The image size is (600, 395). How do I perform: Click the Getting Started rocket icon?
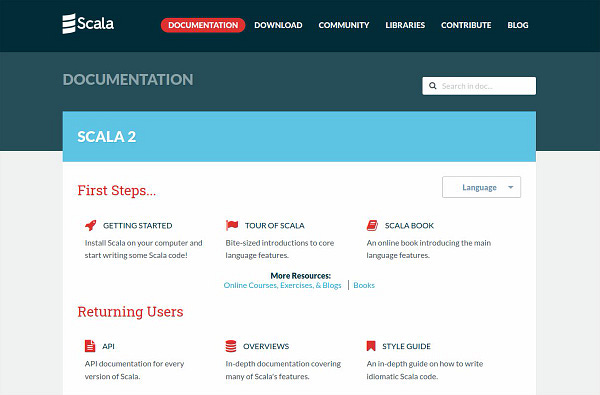tap(91, 225)
